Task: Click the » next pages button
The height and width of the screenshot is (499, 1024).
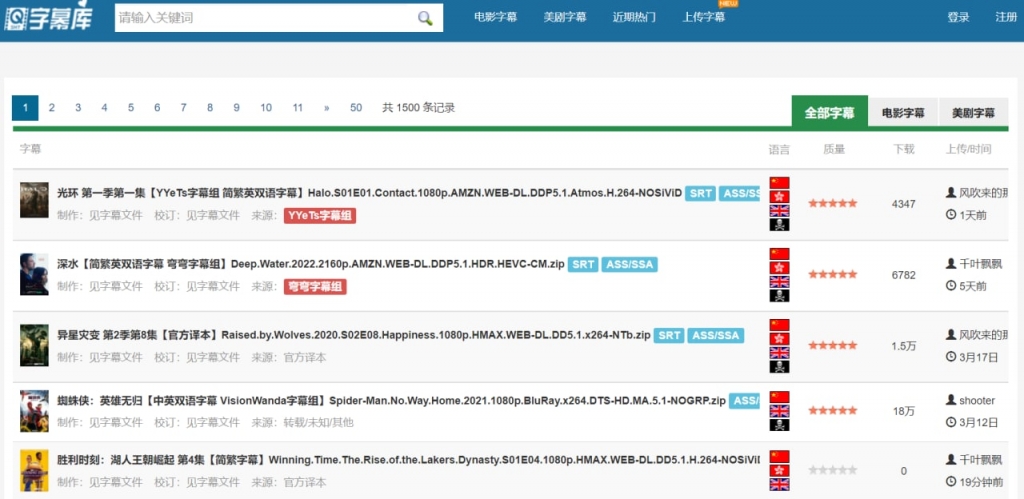Action: [327, 108]
